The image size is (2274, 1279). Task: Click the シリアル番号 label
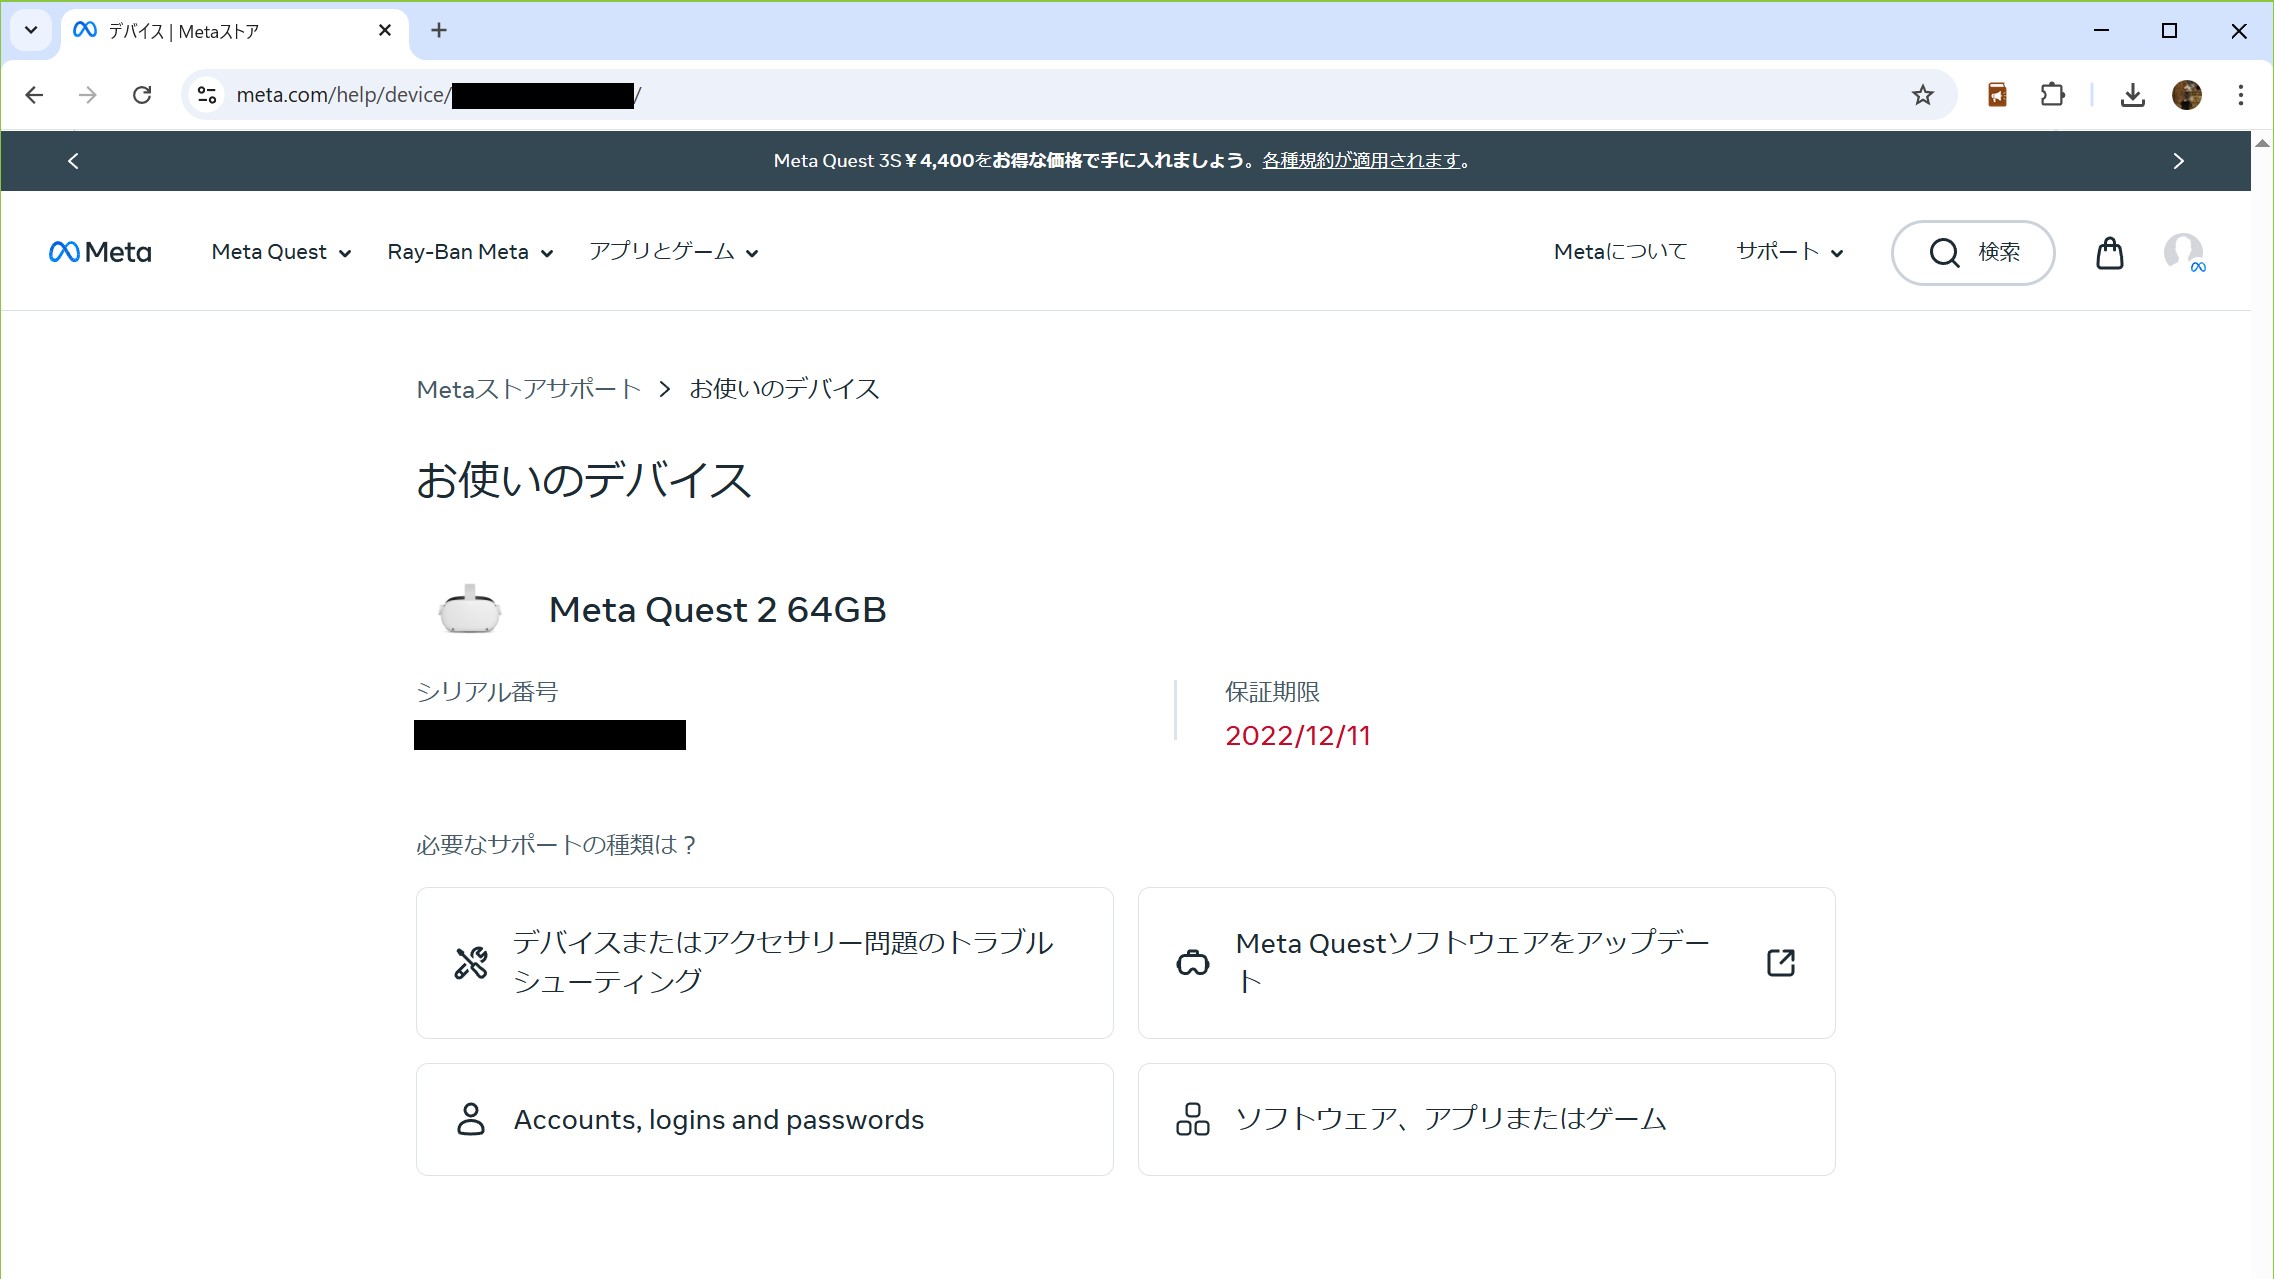click(x=487, y=692)
